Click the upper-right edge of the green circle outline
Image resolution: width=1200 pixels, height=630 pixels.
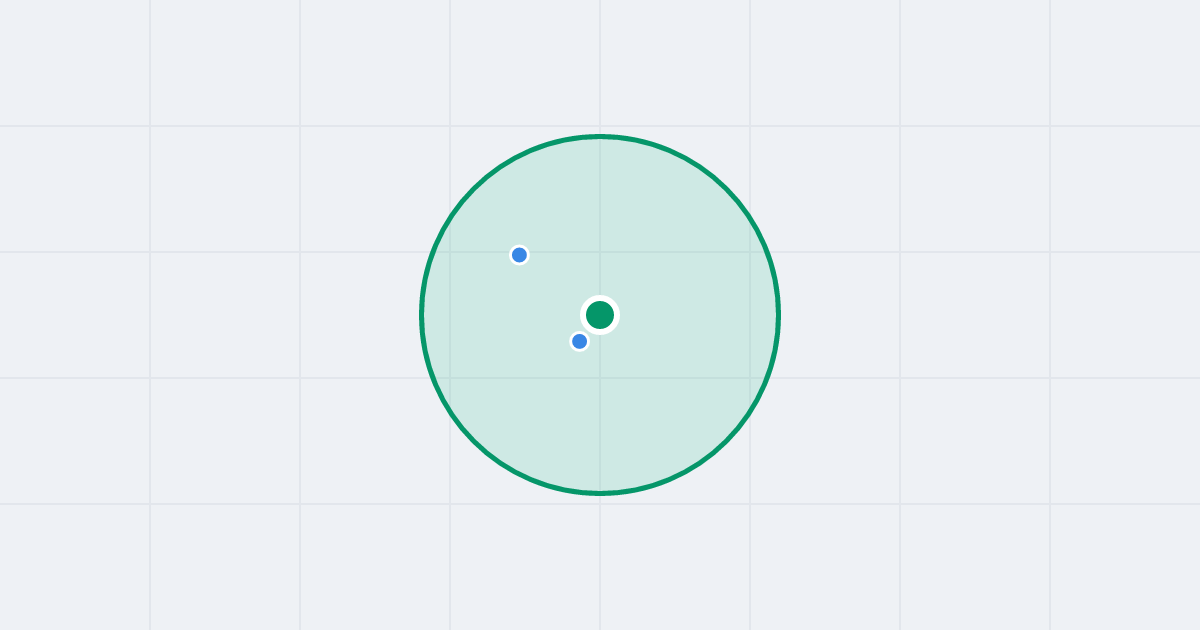pos(726,189)
